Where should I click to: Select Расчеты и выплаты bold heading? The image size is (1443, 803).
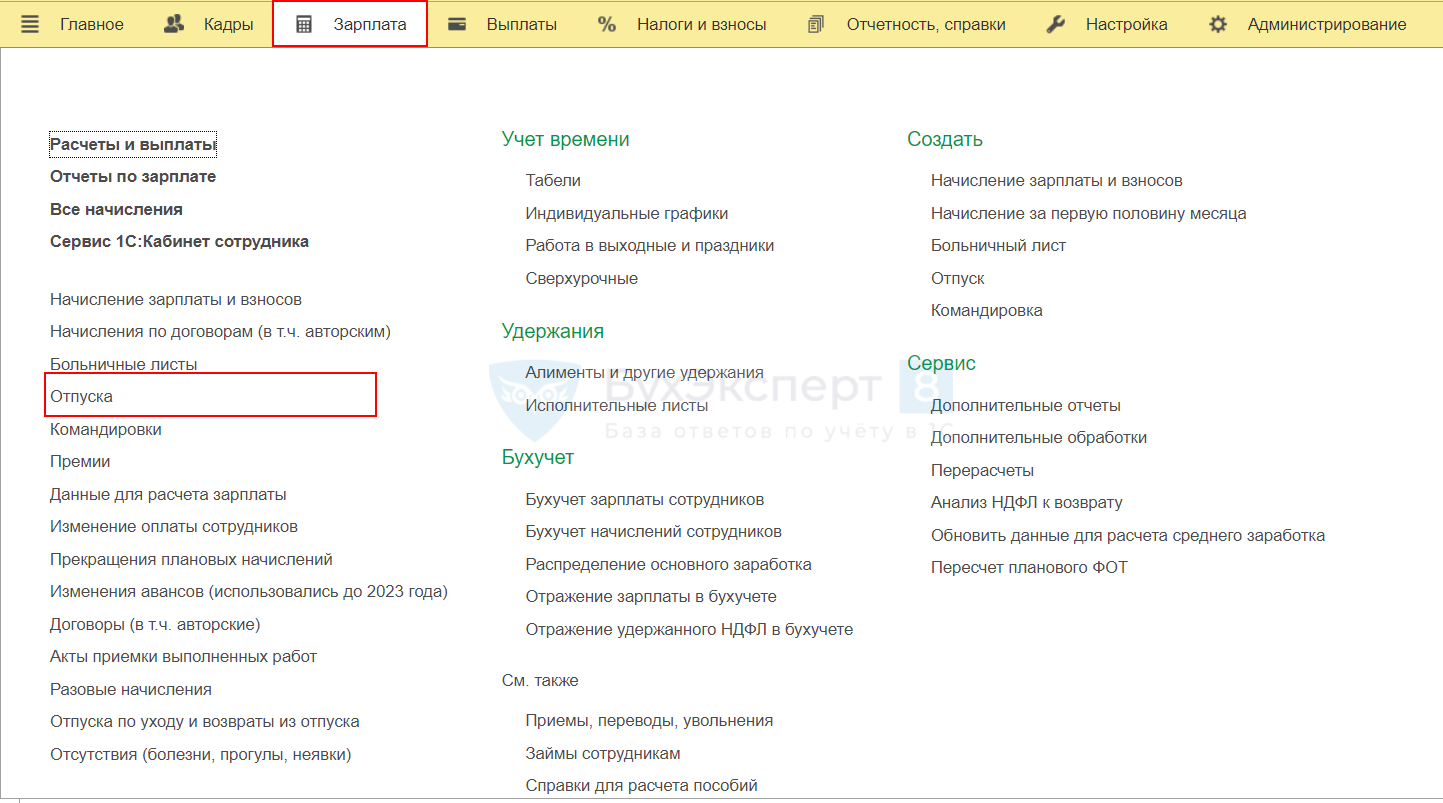pos(132,145)
